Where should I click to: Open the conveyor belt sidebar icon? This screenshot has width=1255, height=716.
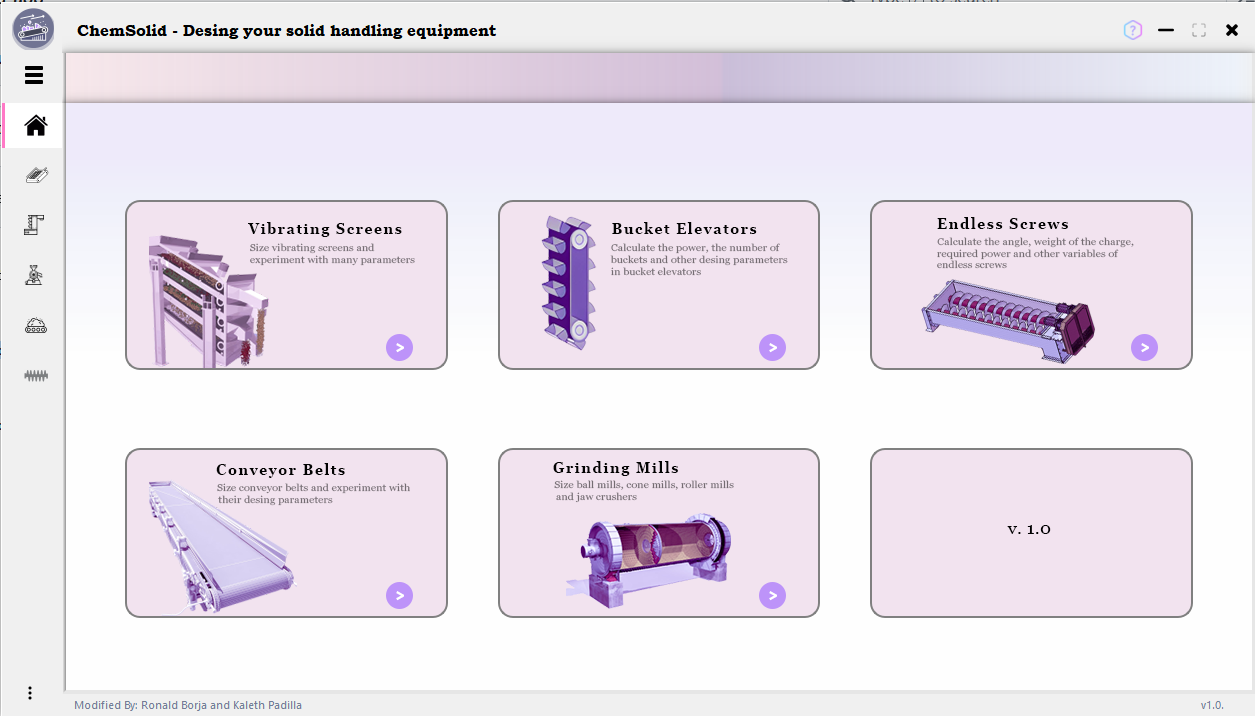(x=36, y=326)
